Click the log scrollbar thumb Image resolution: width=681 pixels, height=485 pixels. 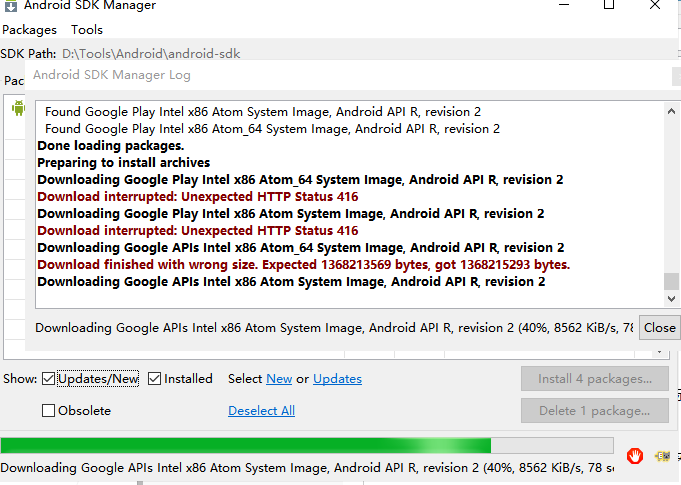click(671, 281)
